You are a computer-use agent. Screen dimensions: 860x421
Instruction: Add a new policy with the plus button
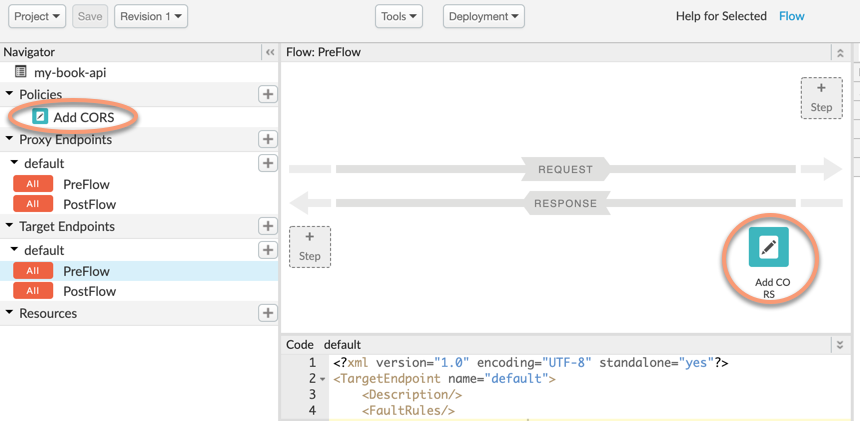(x=268, y=94)
